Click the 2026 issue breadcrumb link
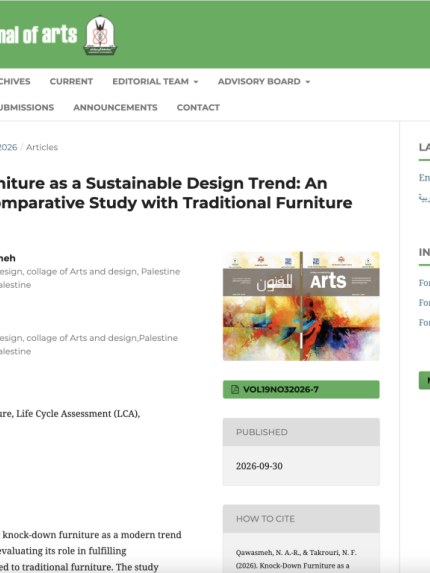Viewport: 430px width, 573px height. (x=8, y=147)
